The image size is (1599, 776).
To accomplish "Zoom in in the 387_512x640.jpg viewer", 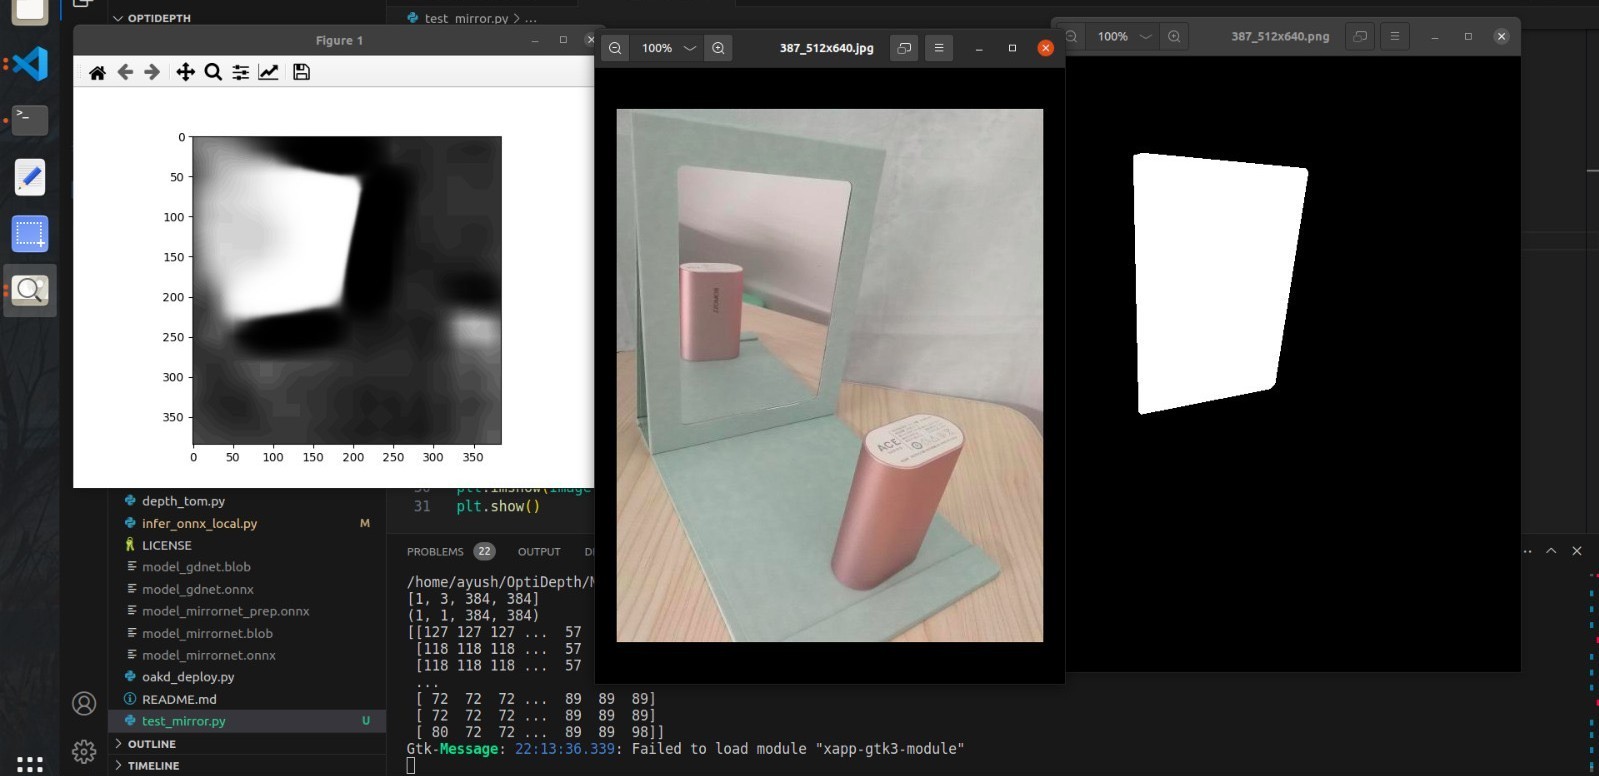I will [x=718, y=48].
